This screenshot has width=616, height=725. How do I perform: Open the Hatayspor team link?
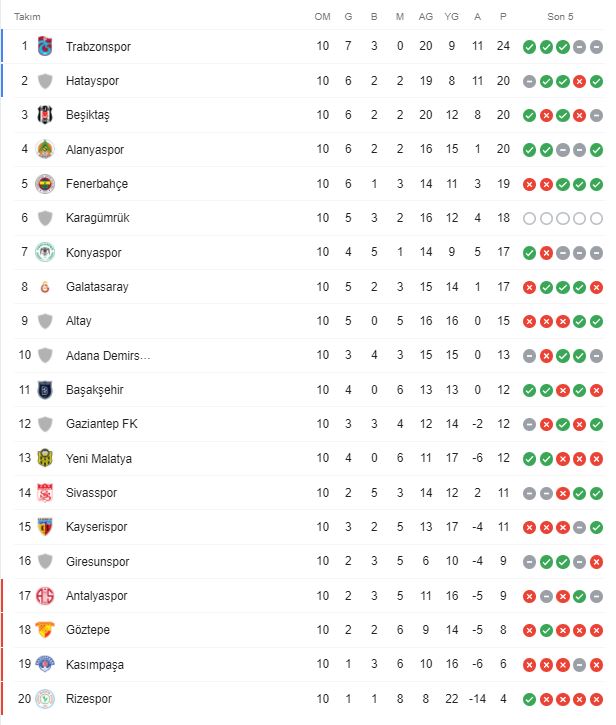(x=92, y=81)
